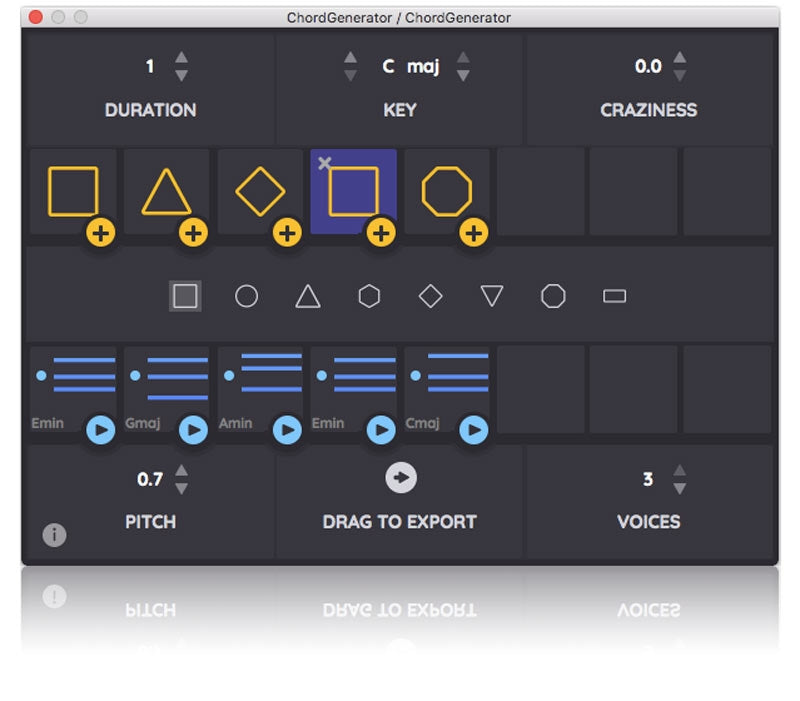Decrease Pitch with the down arrow
The width and height of the screenshot is (800, 701).
coord(181,489)
